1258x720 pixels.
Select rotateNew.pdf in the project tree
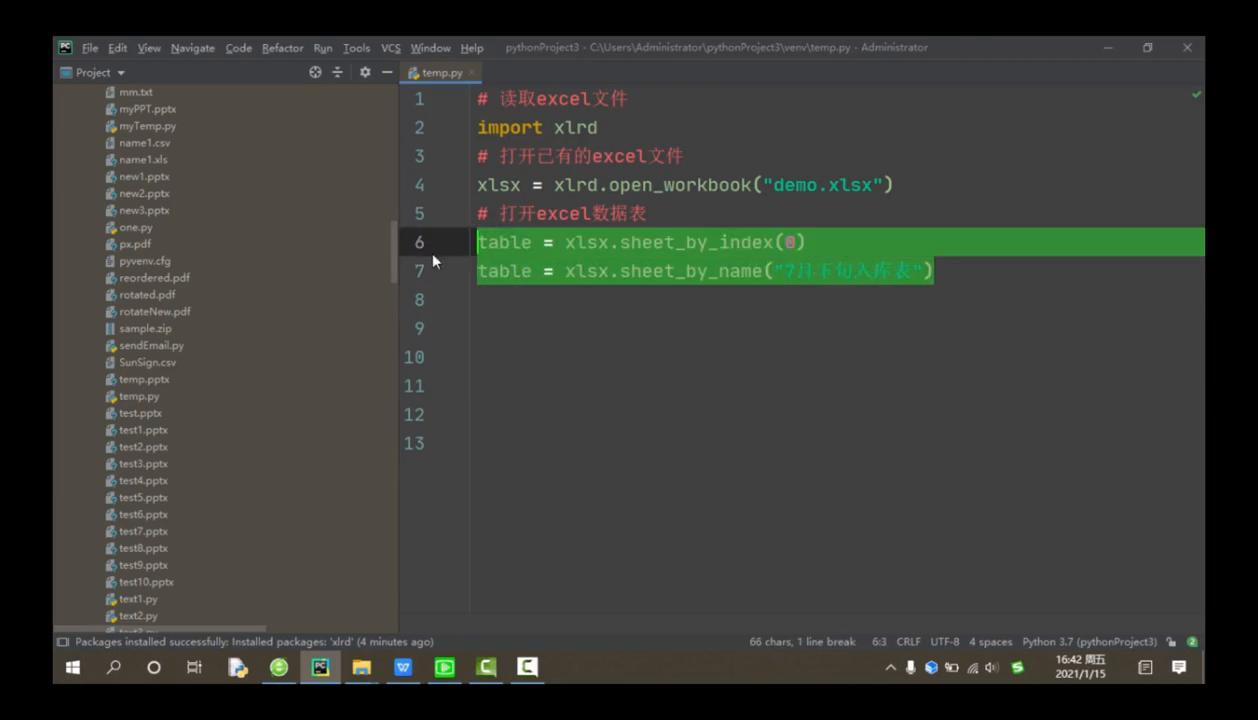[154, 311]
